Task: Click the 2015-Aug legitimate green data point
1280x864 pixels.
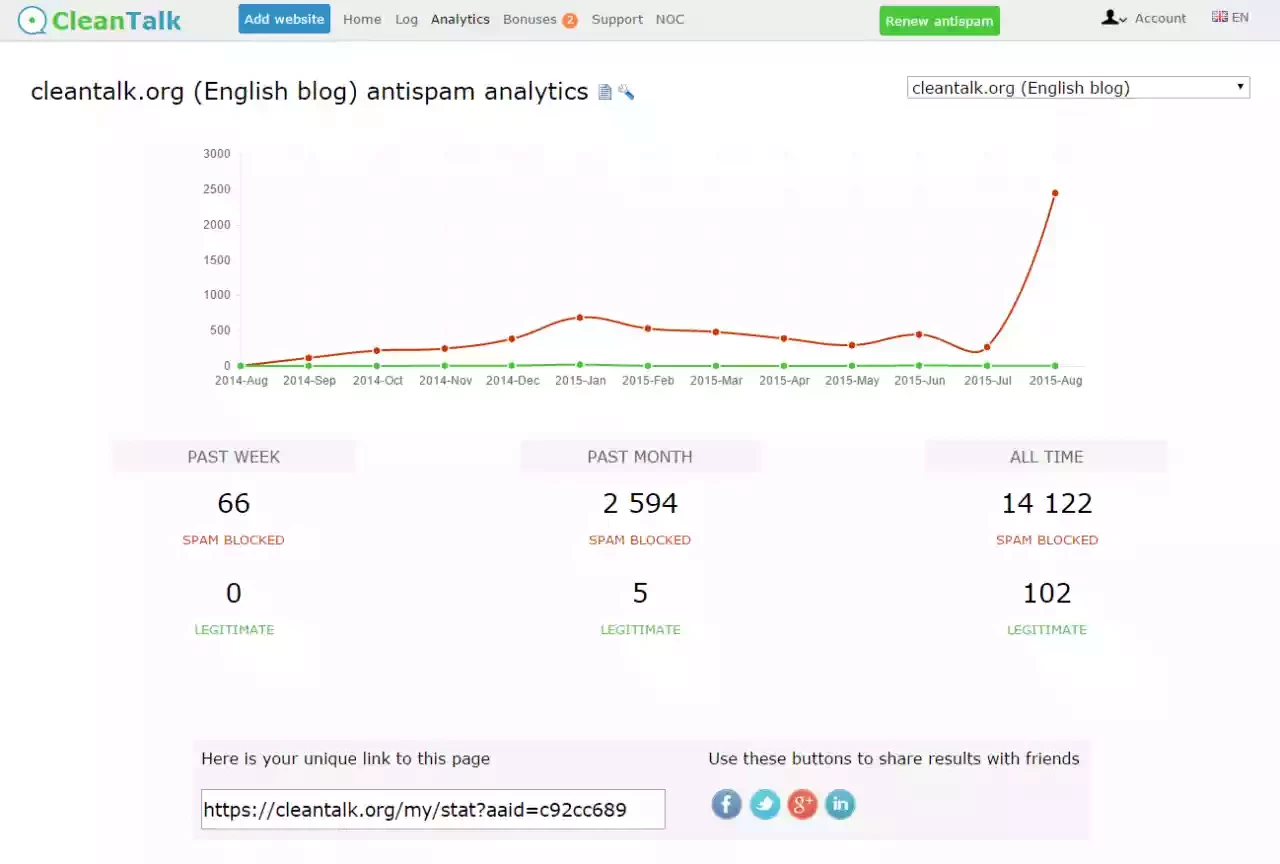Action: [x=1055, y=366]
